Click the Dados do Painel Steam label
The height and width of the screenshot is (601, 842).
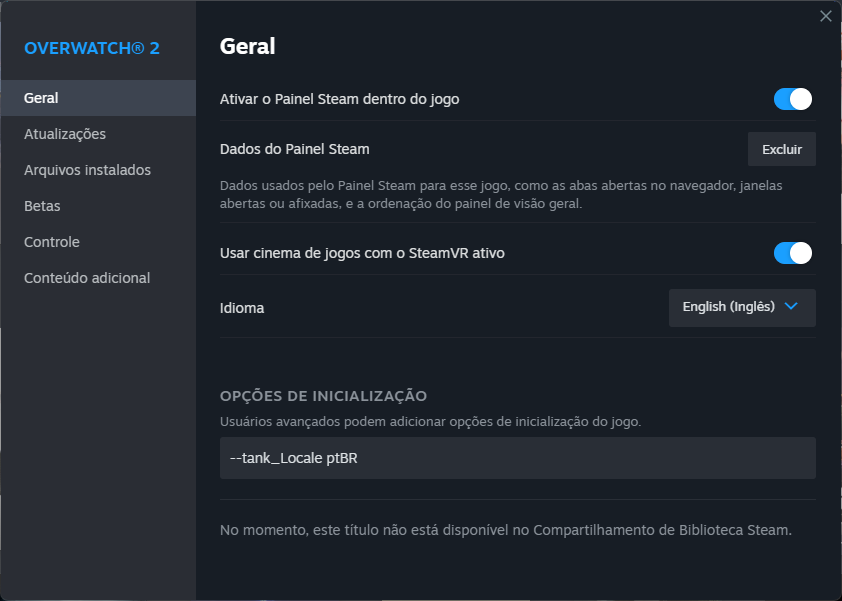294,149
